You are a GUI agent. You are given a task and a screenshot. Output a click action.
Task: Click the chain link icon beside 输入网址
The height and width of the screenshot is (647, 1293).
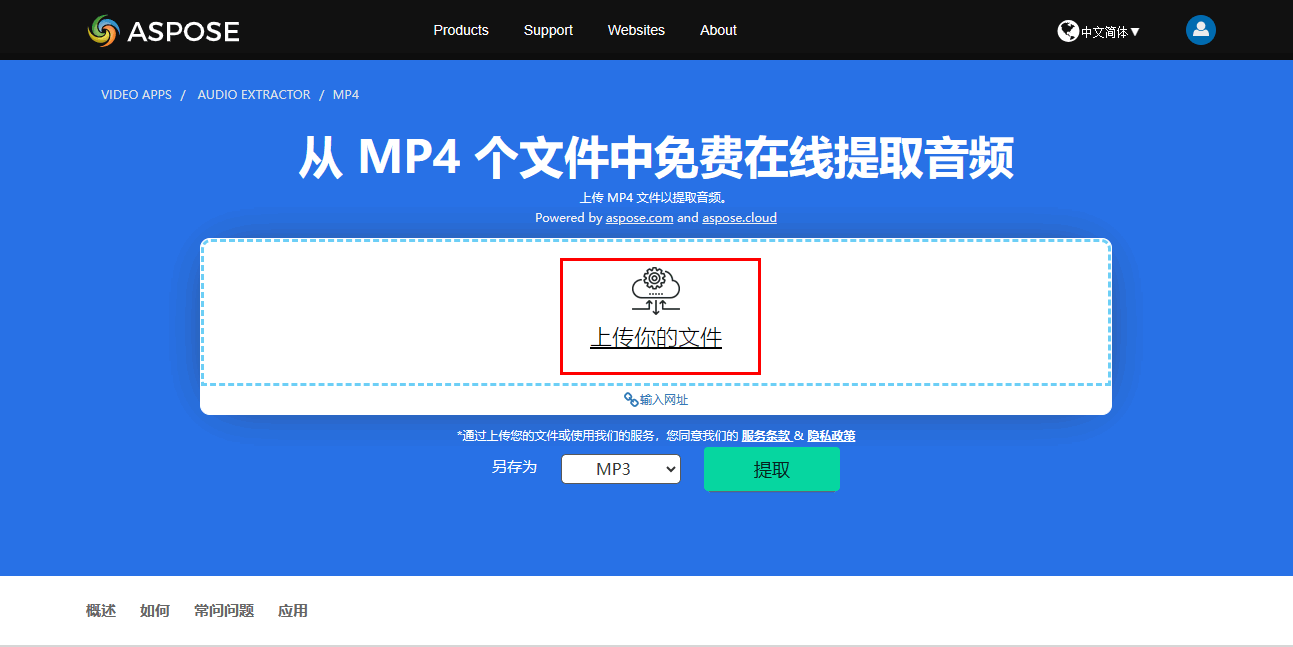631,400
